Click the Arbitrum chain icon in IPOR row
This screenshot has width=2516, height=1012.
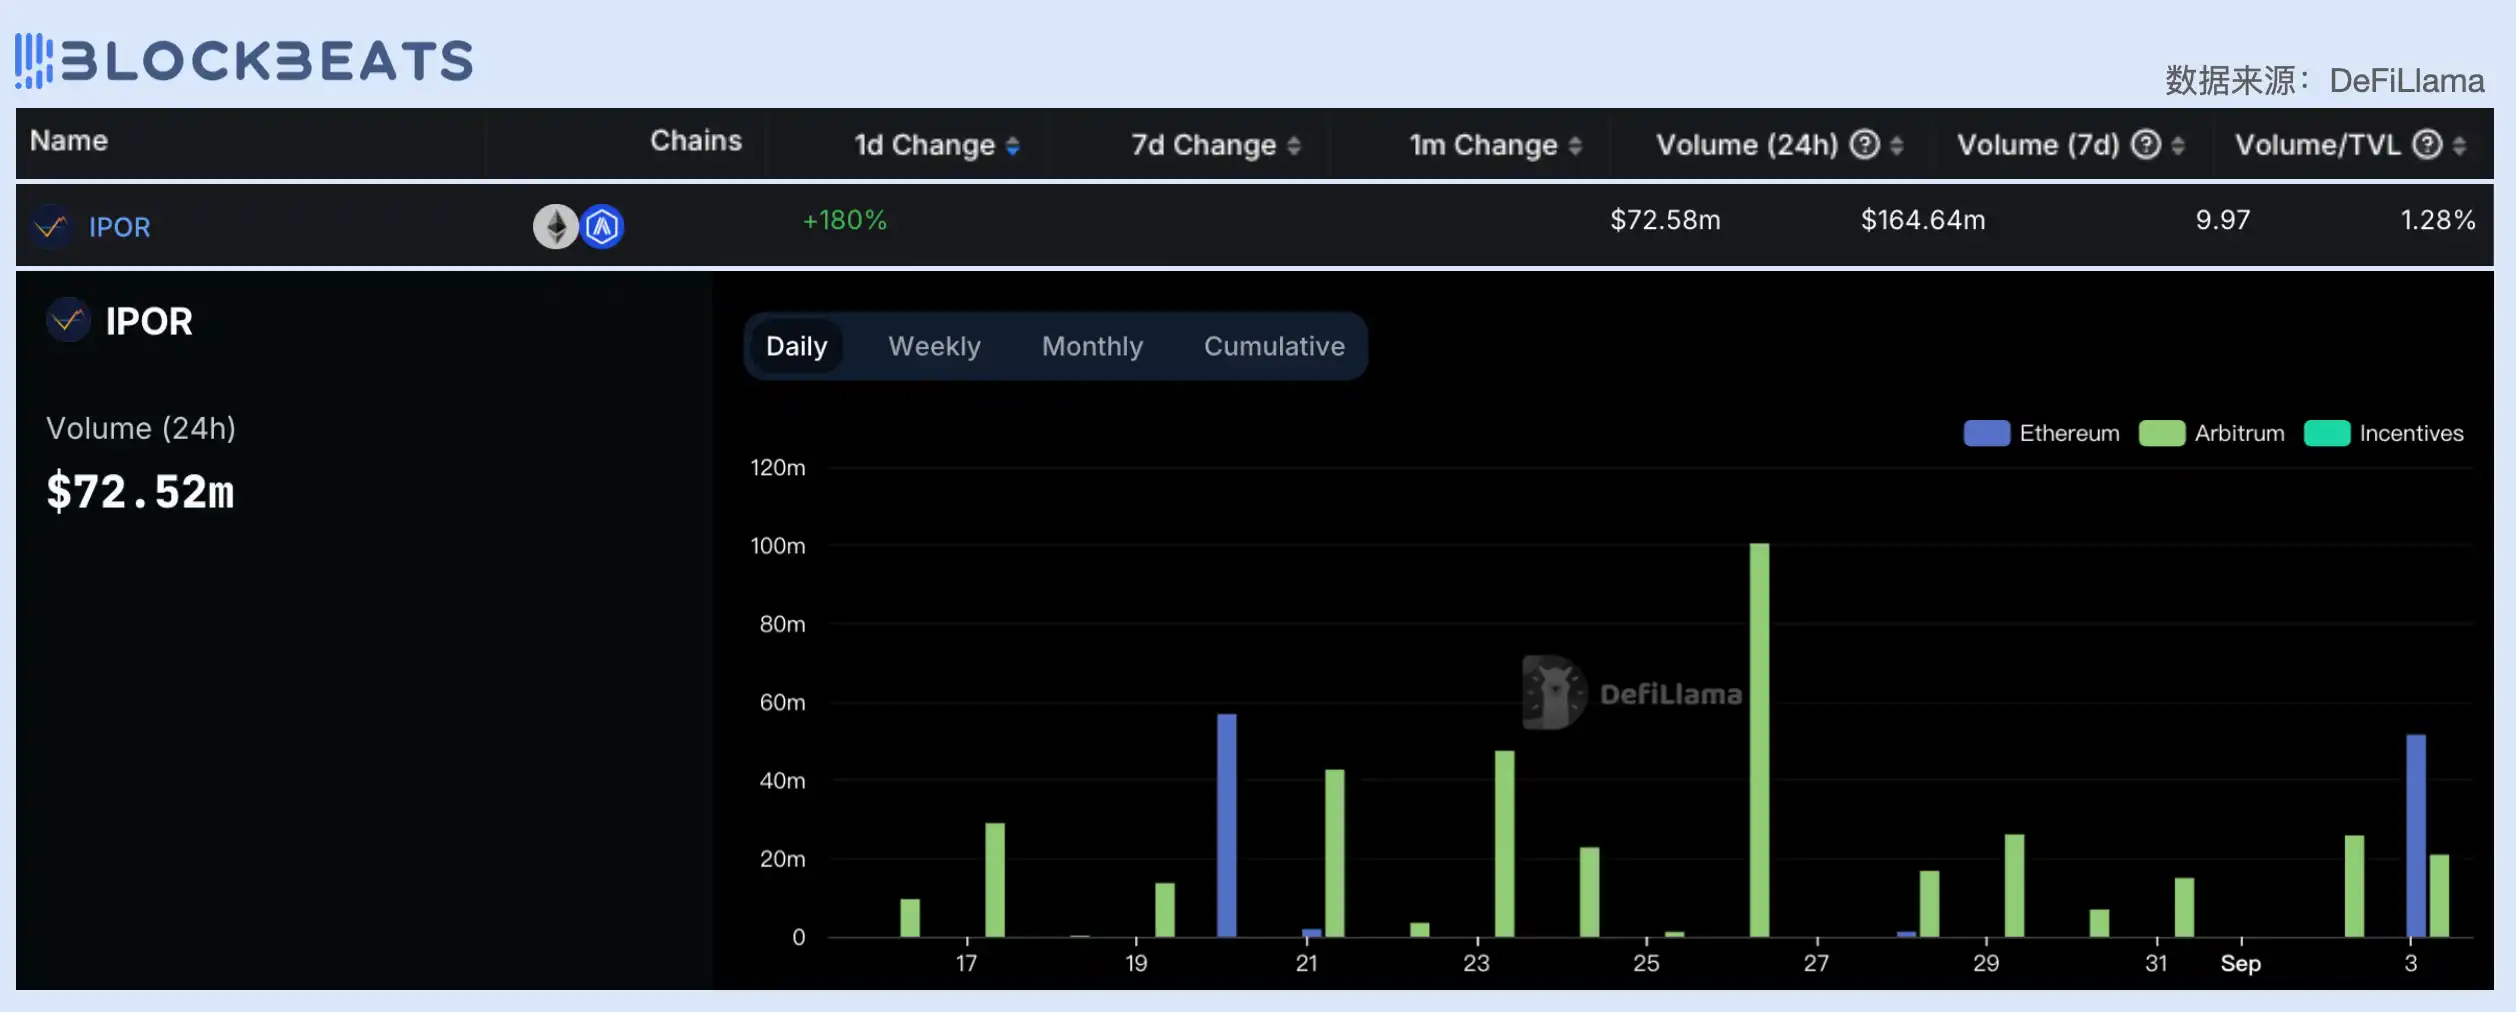602,227
